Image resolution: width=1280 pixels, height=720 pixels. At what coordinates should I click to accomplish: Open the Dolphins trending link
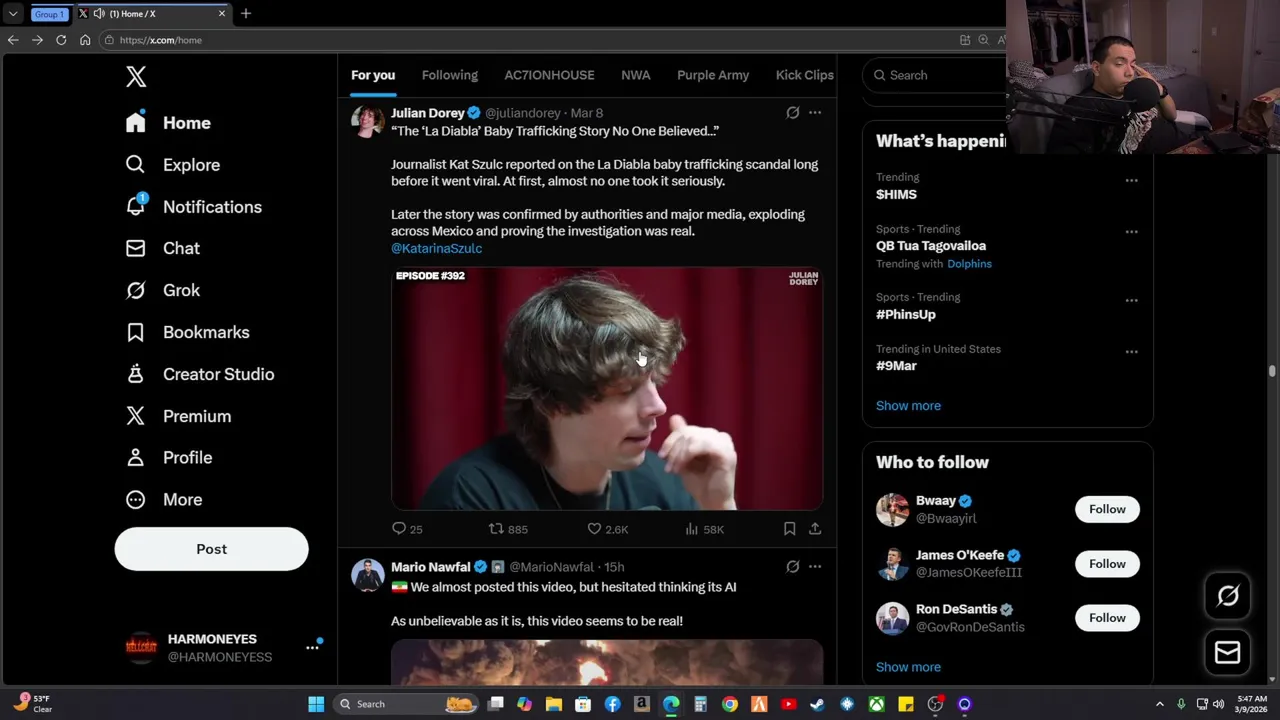tap(969, 264)
